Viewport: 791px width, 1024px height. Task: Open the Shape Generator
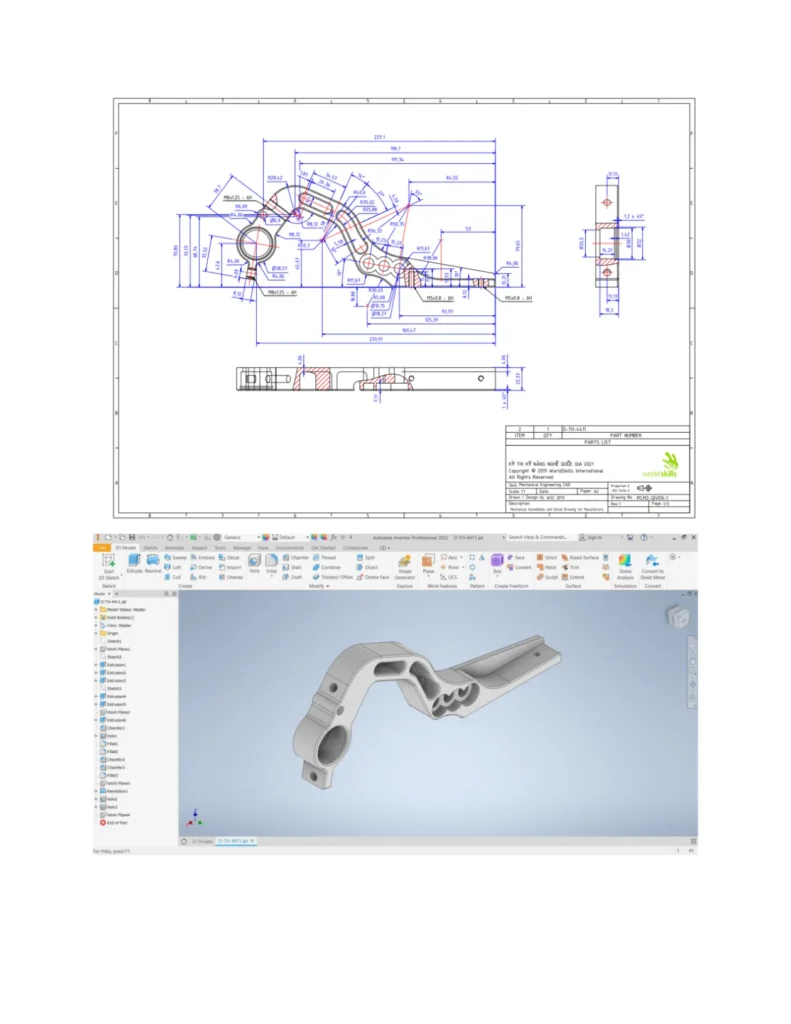[x=405, y=564]
